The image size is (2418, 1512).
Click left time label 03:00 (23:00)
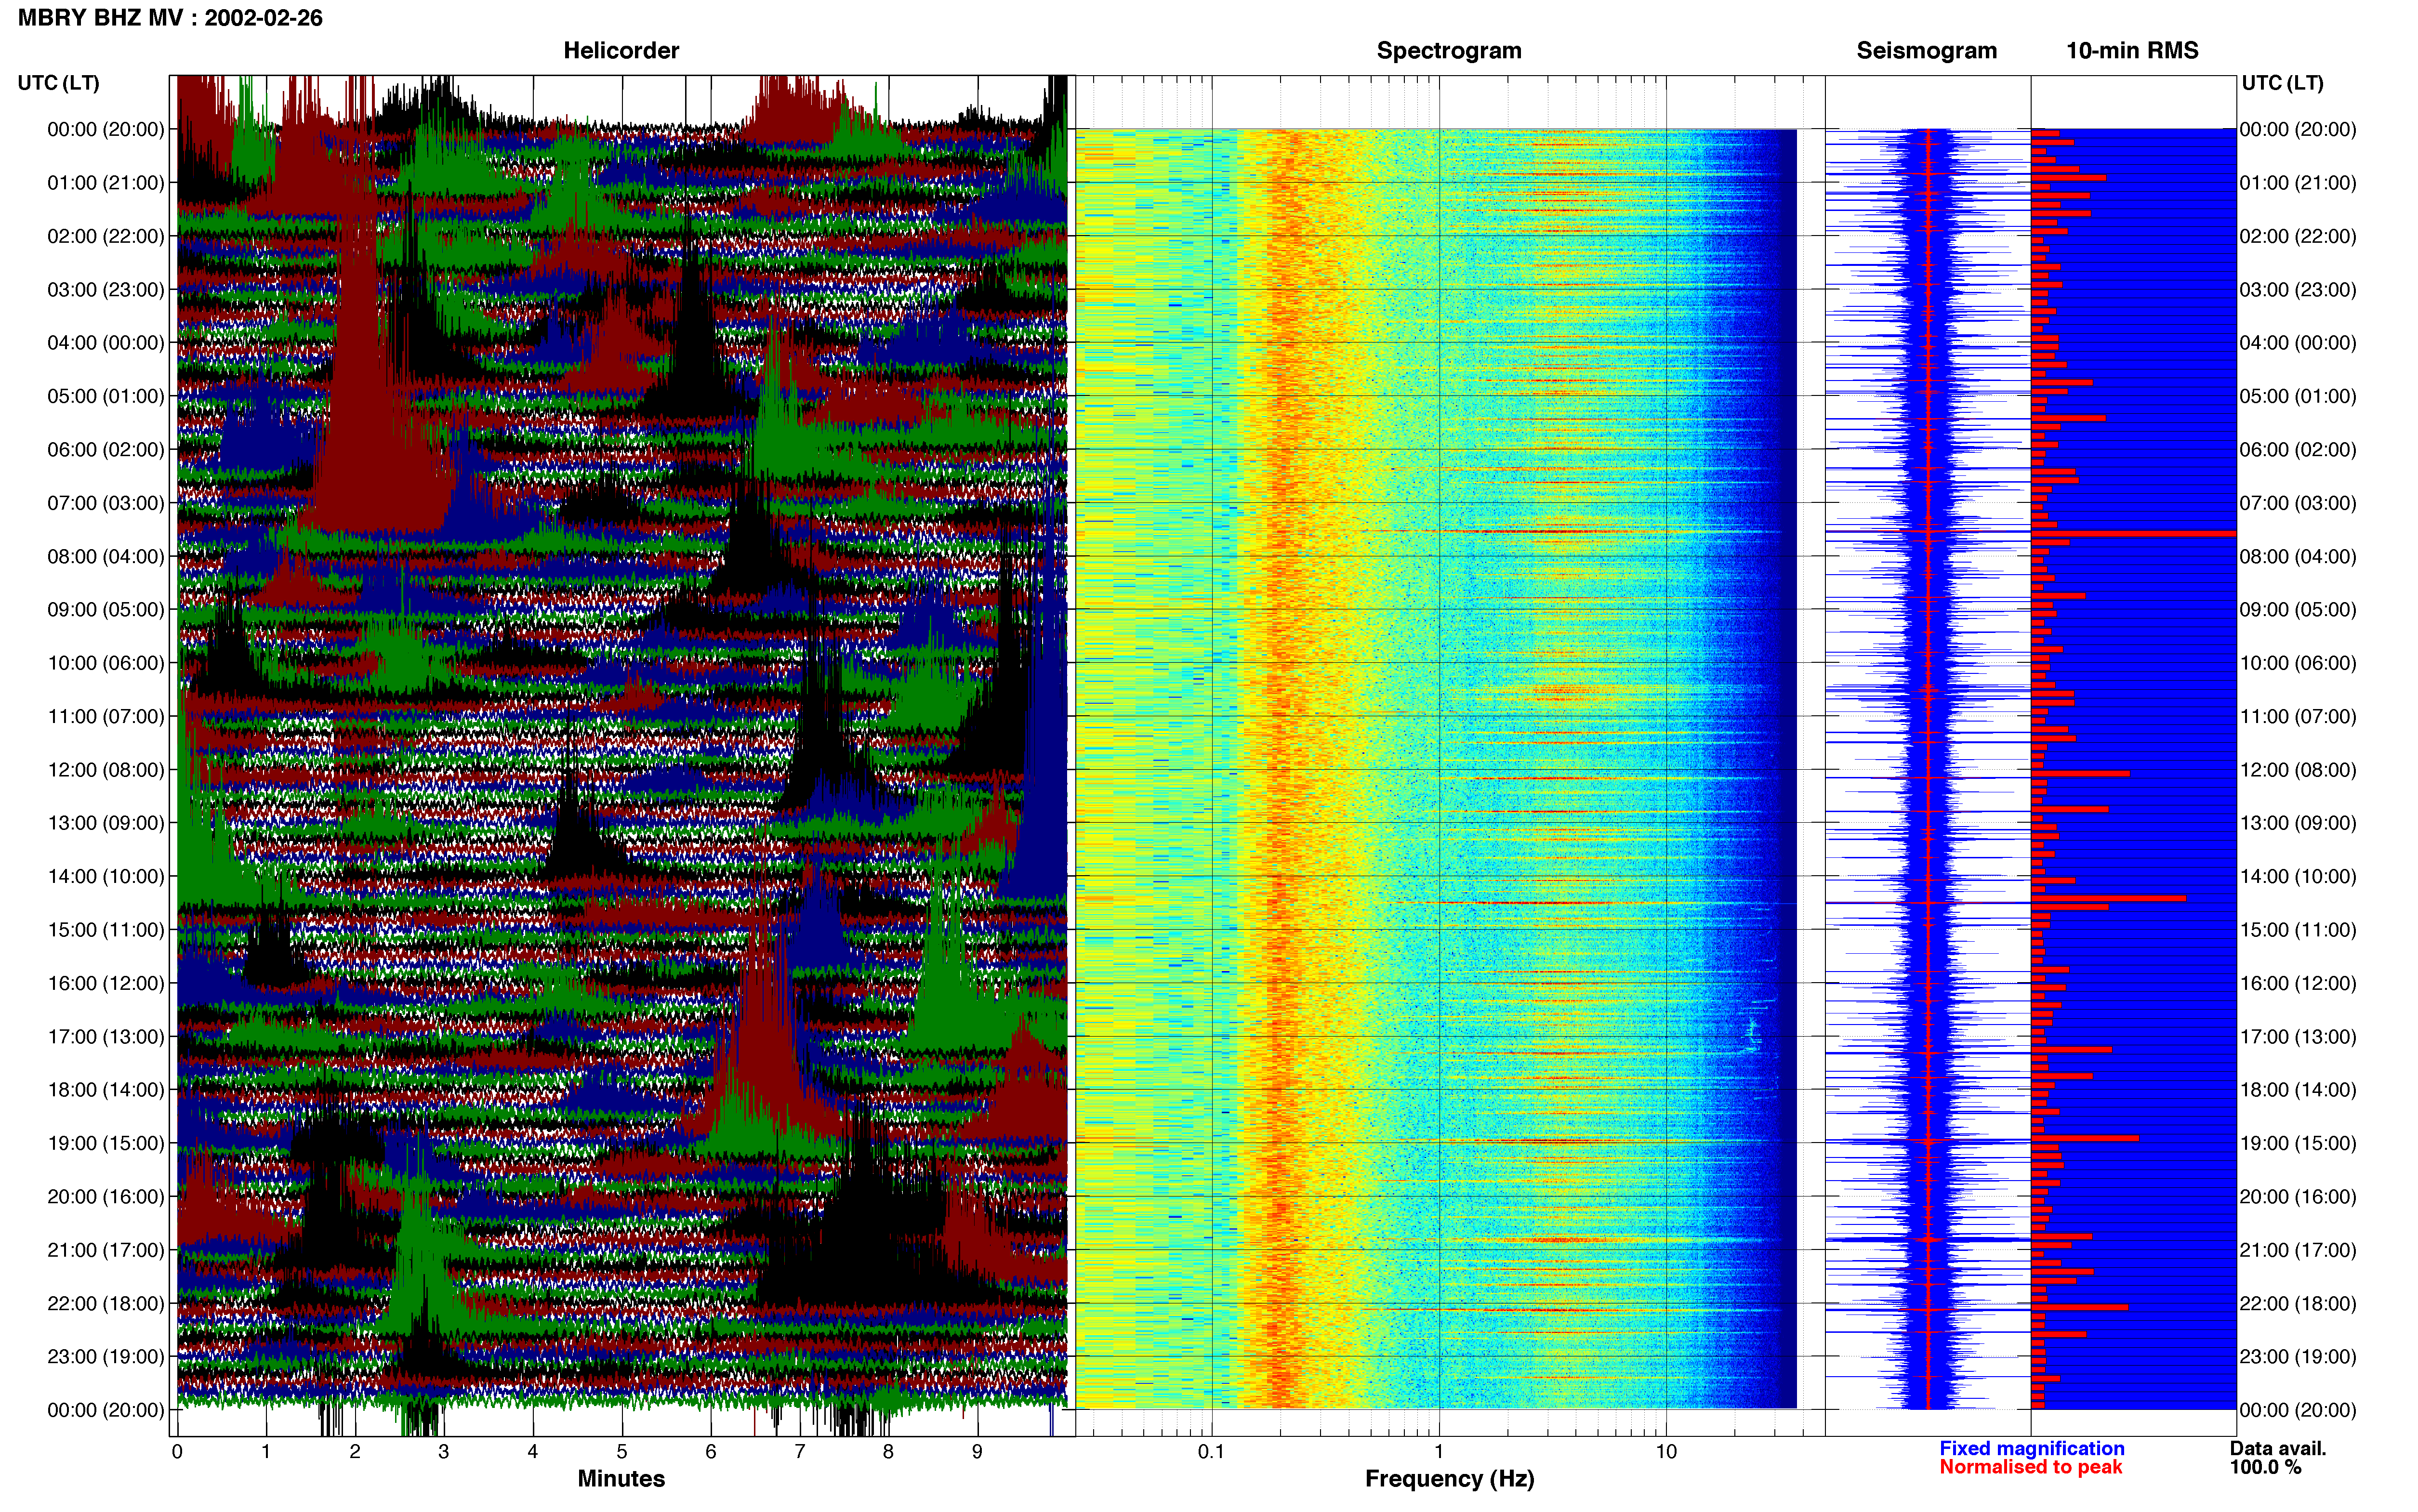pyautogui.click(x=106, y=290)
